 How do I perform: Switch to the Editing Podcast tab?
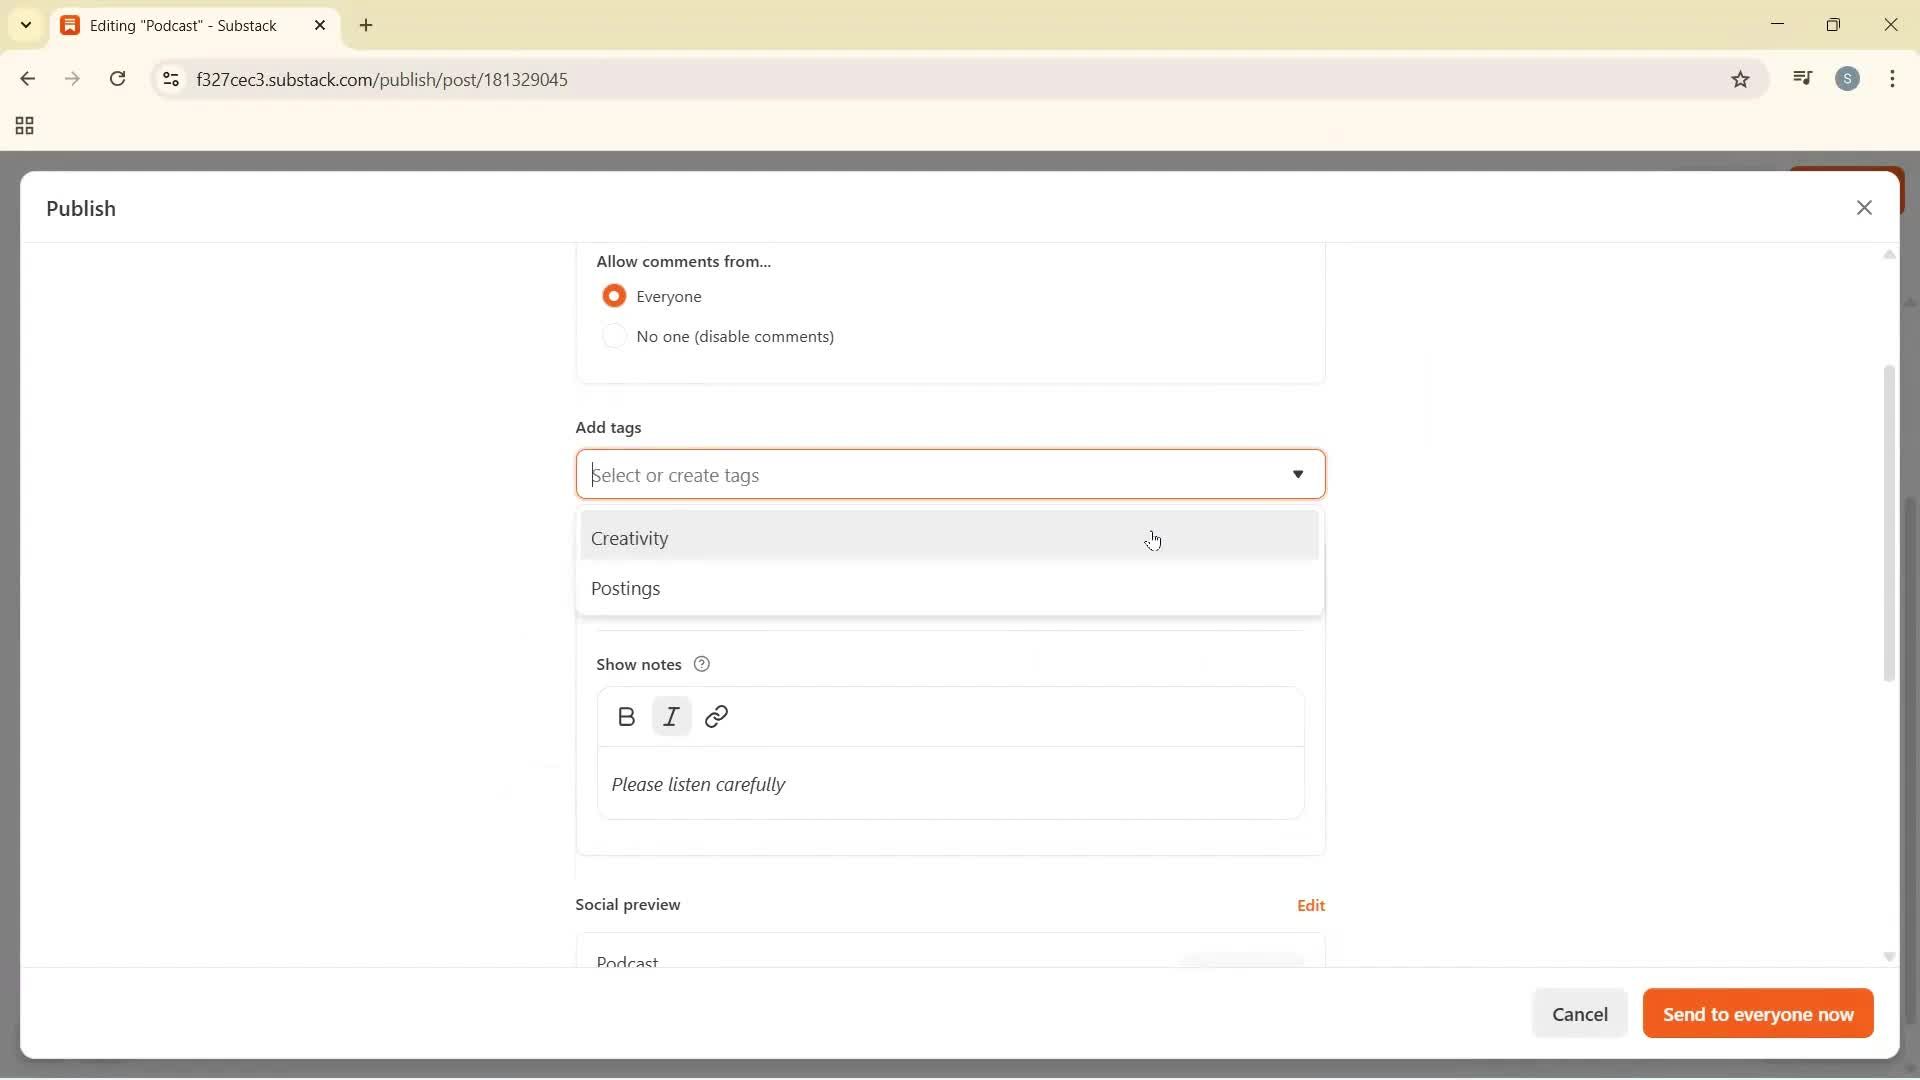pos(180,25)
